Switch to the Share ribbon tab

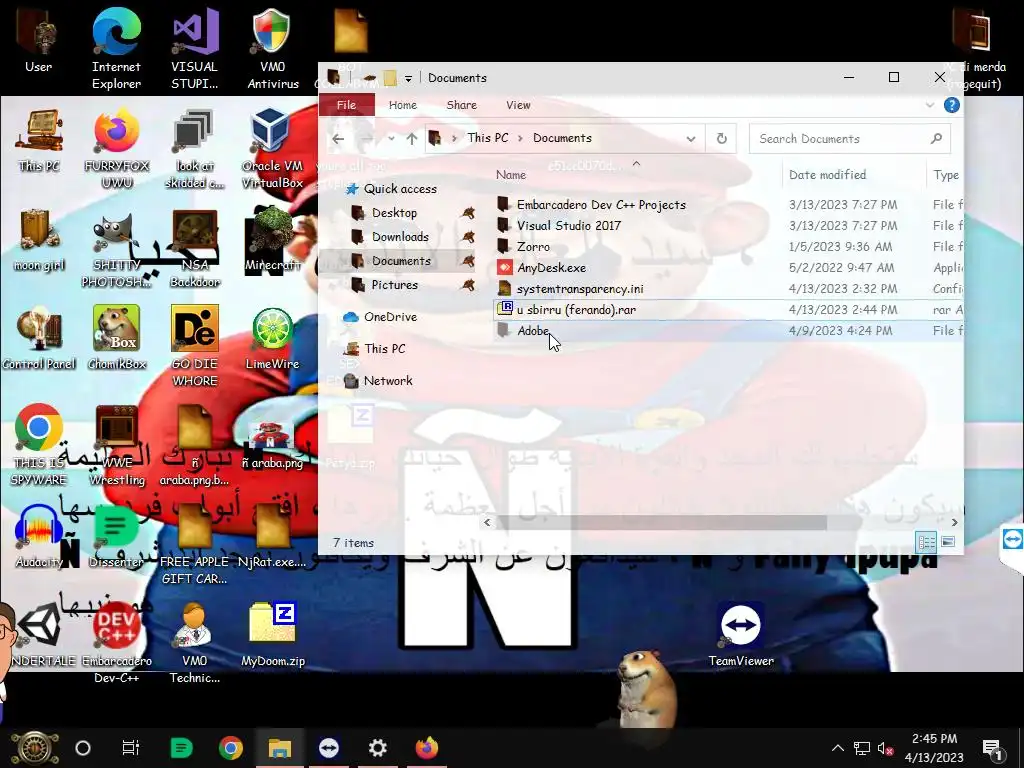point(462,105)
